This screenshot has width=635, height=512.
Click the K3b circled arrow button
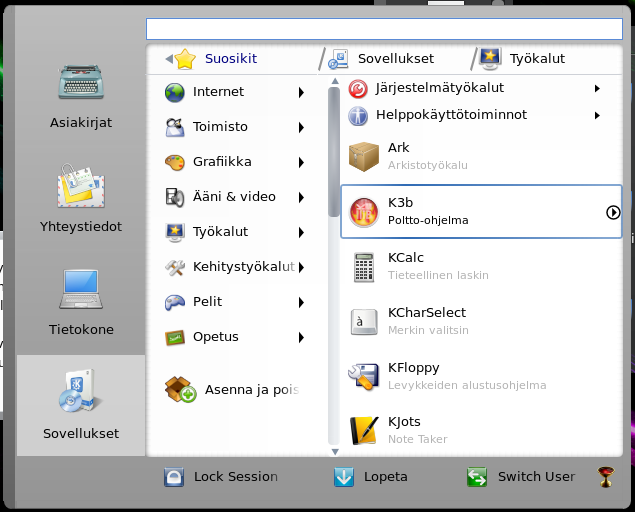(x=613, y=212)
